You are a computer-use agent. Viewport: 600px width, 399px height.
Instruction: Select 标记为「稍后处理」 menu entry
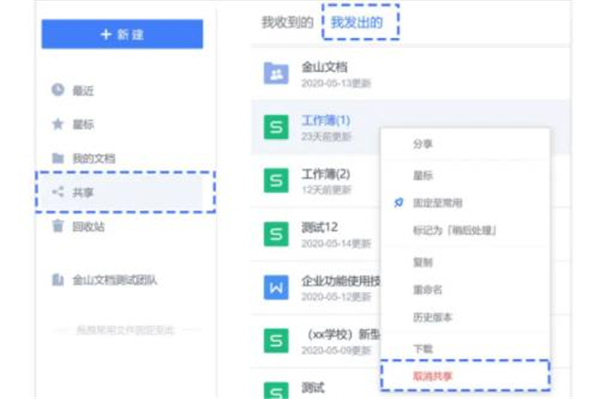455,230
